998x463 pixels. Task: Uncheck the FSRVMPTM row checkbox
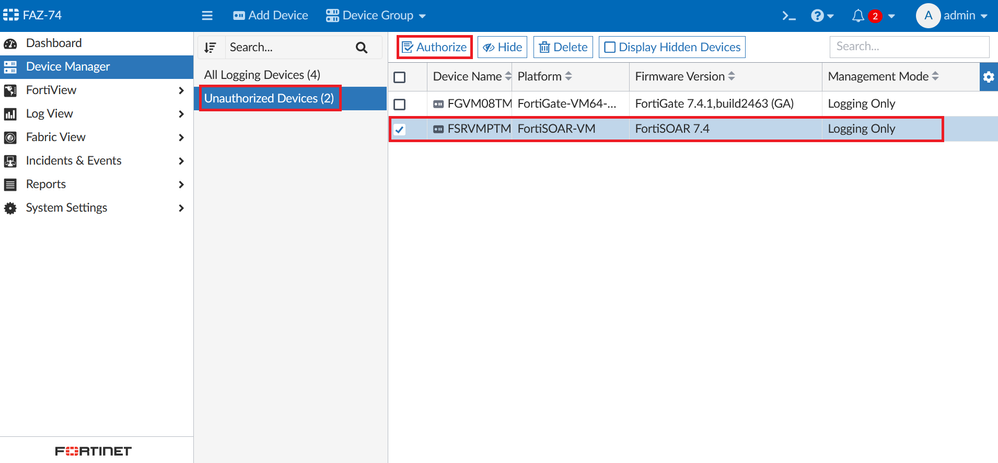400,129
